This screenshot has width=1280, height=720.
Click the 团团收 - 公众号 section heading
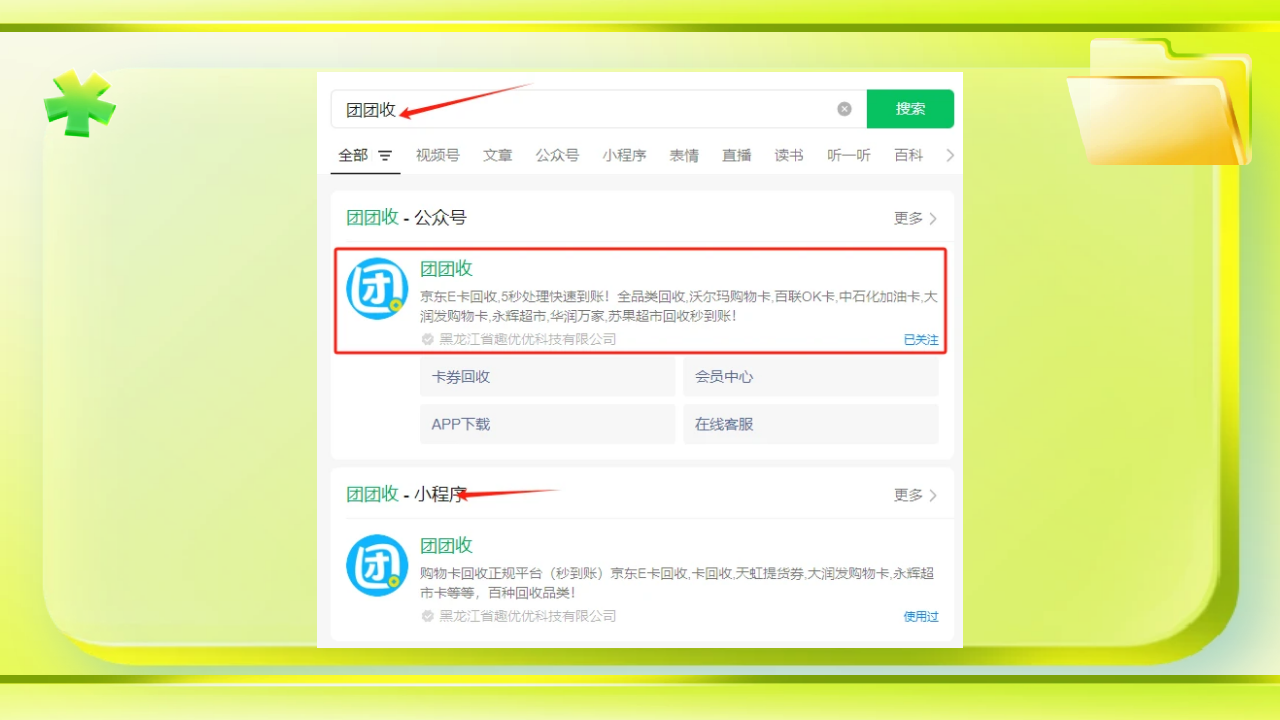coord(406,217)
